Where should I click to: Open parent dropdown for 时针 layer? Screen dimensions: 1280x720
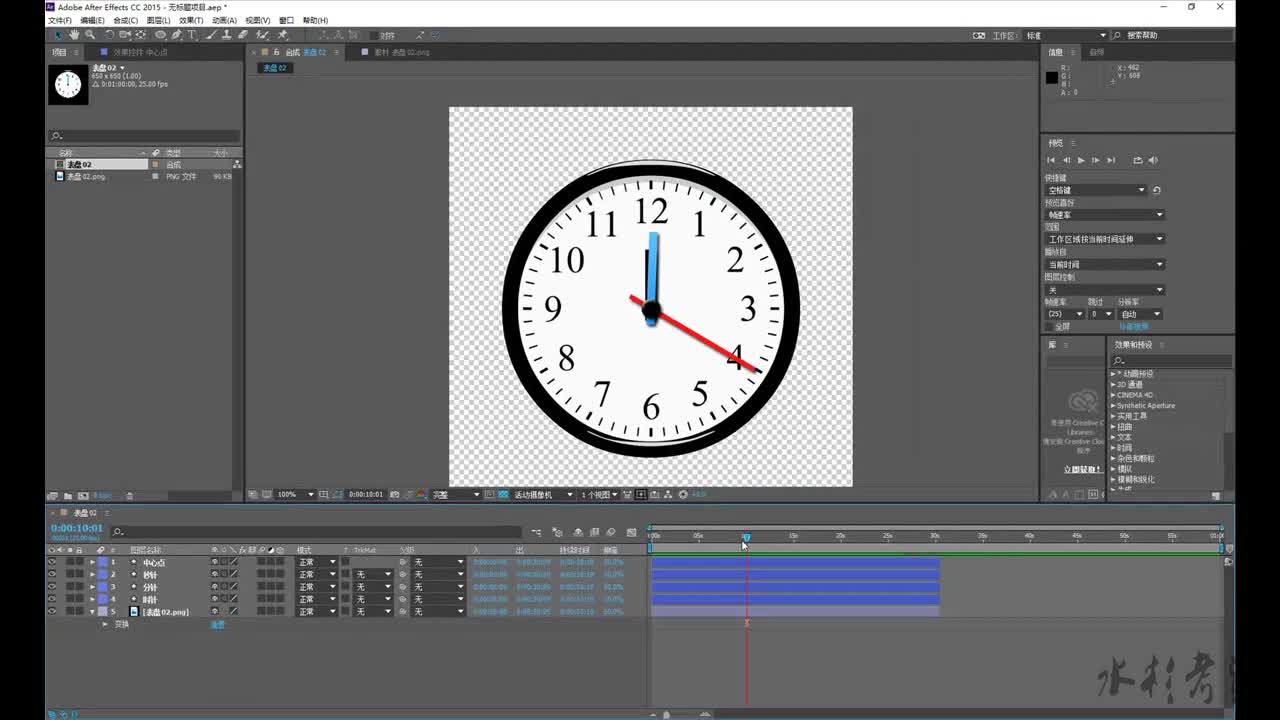pos(439,599)
